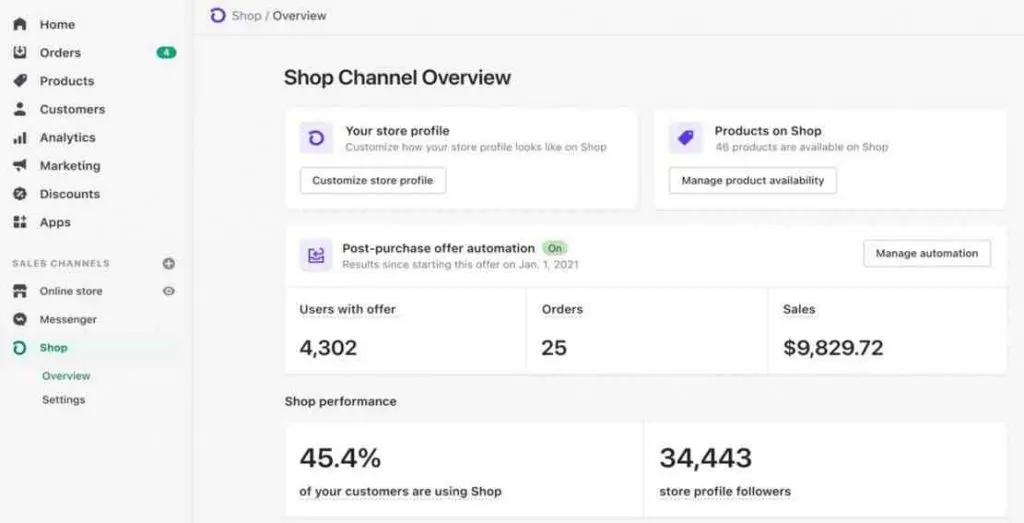Click the store profile card icon

pyautogui.click(x=316, y=138)
